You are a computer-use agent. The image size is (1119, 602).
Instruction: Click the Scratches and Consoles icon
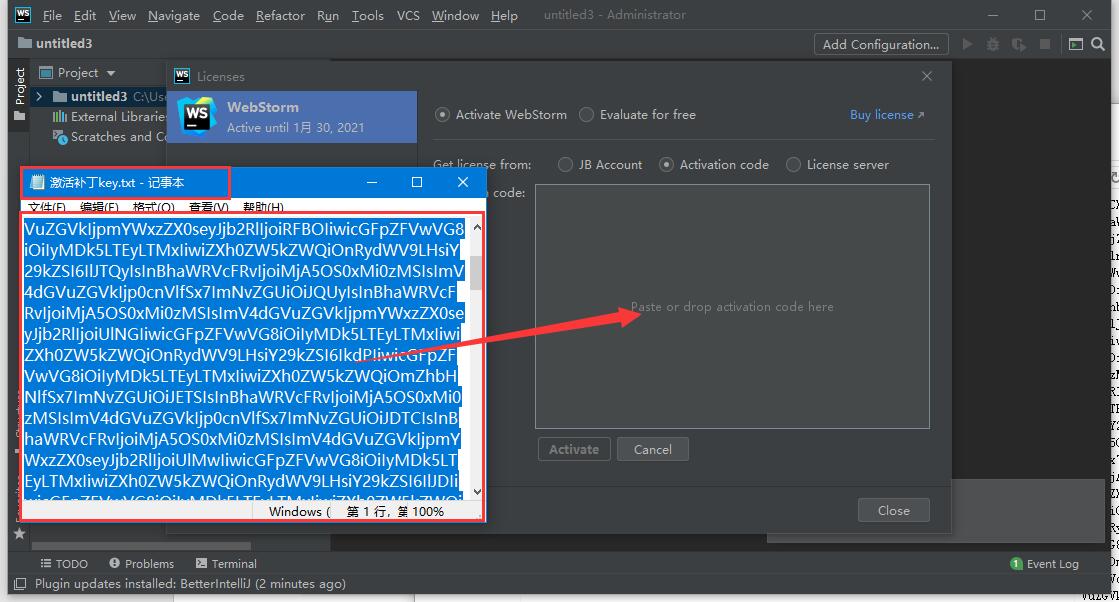pos(60,136)
